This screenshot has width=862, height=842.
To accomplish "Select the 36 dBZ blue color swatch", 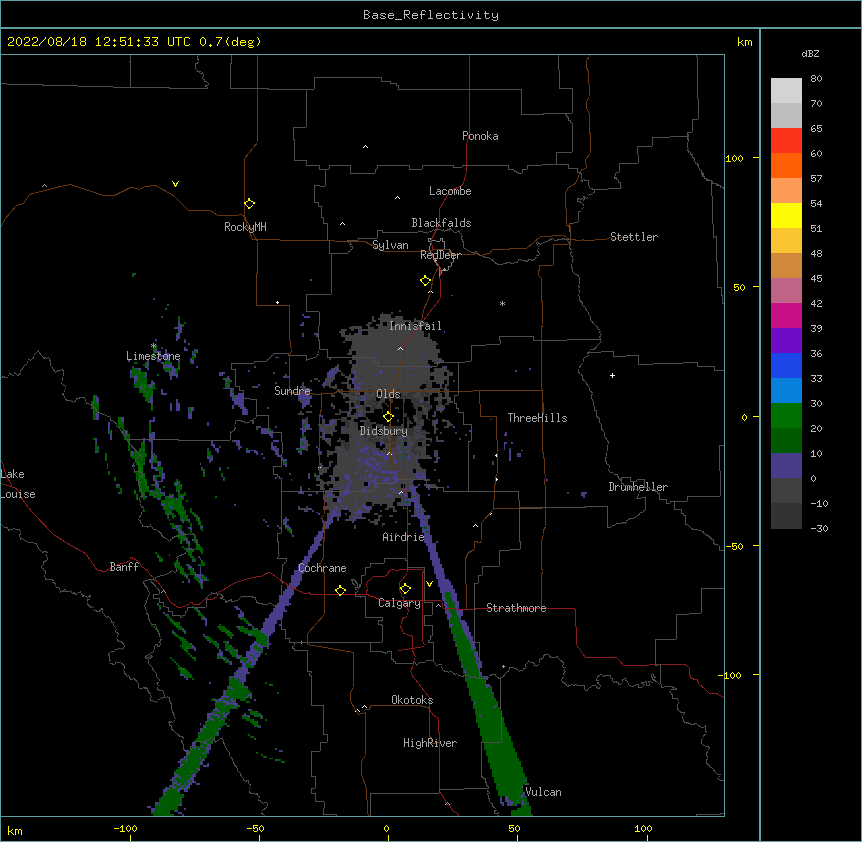I will pyautogui.click(x=786, y=365).
